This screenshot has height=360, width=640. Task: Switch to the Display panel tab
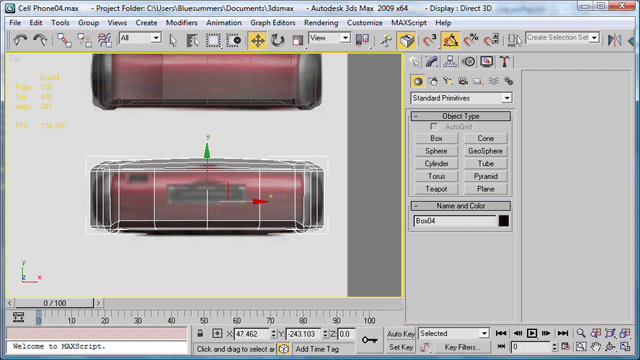click(x=487, y=62)
